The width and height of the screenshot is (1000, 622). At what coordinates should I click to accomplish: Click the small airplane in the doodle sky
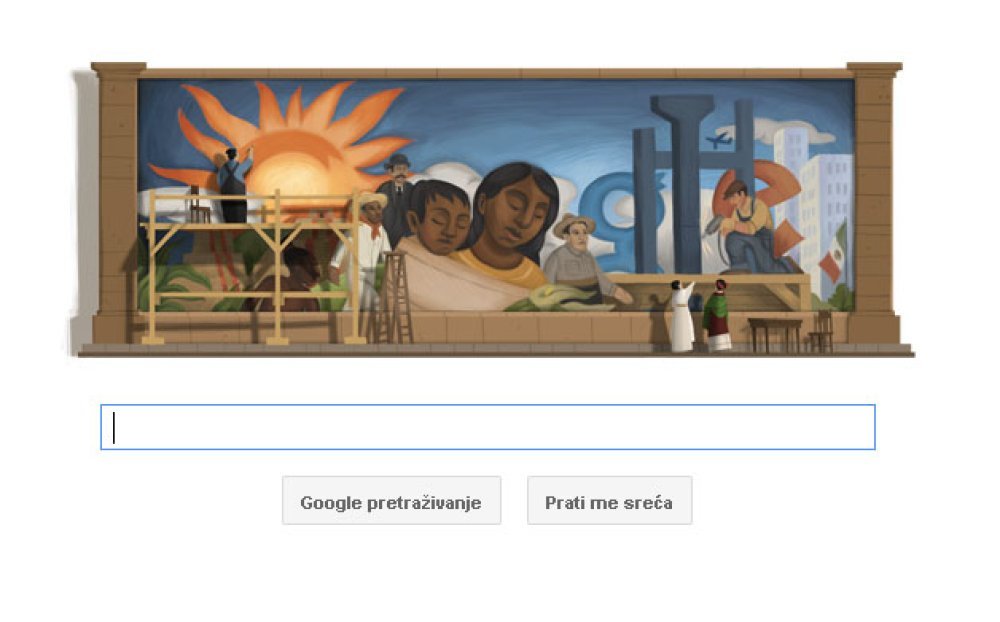[x=718, y=140]
